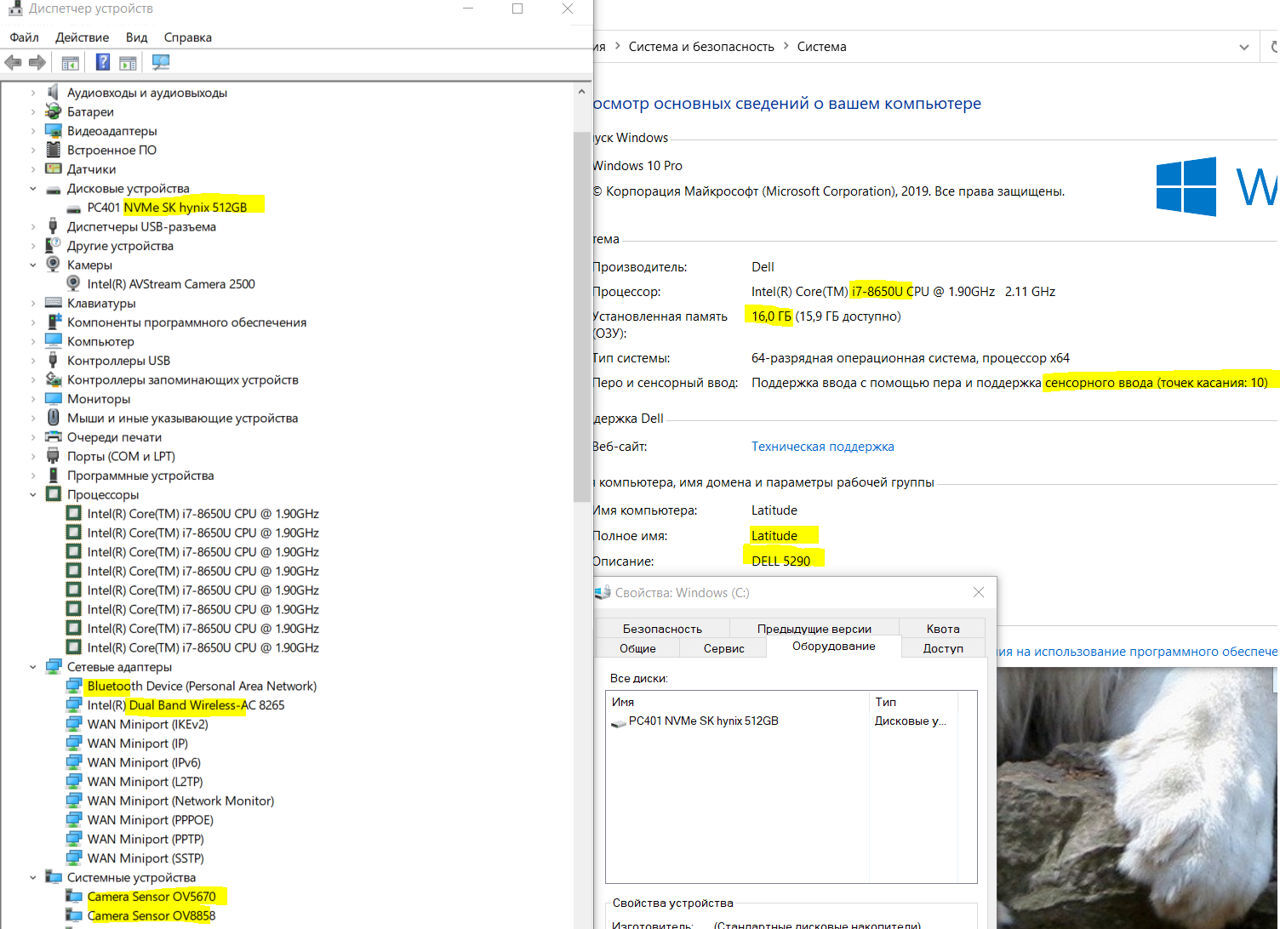Click the Device Manager vertical scrollbar thumb
1280x929 pixels.
tap(582, 315)
